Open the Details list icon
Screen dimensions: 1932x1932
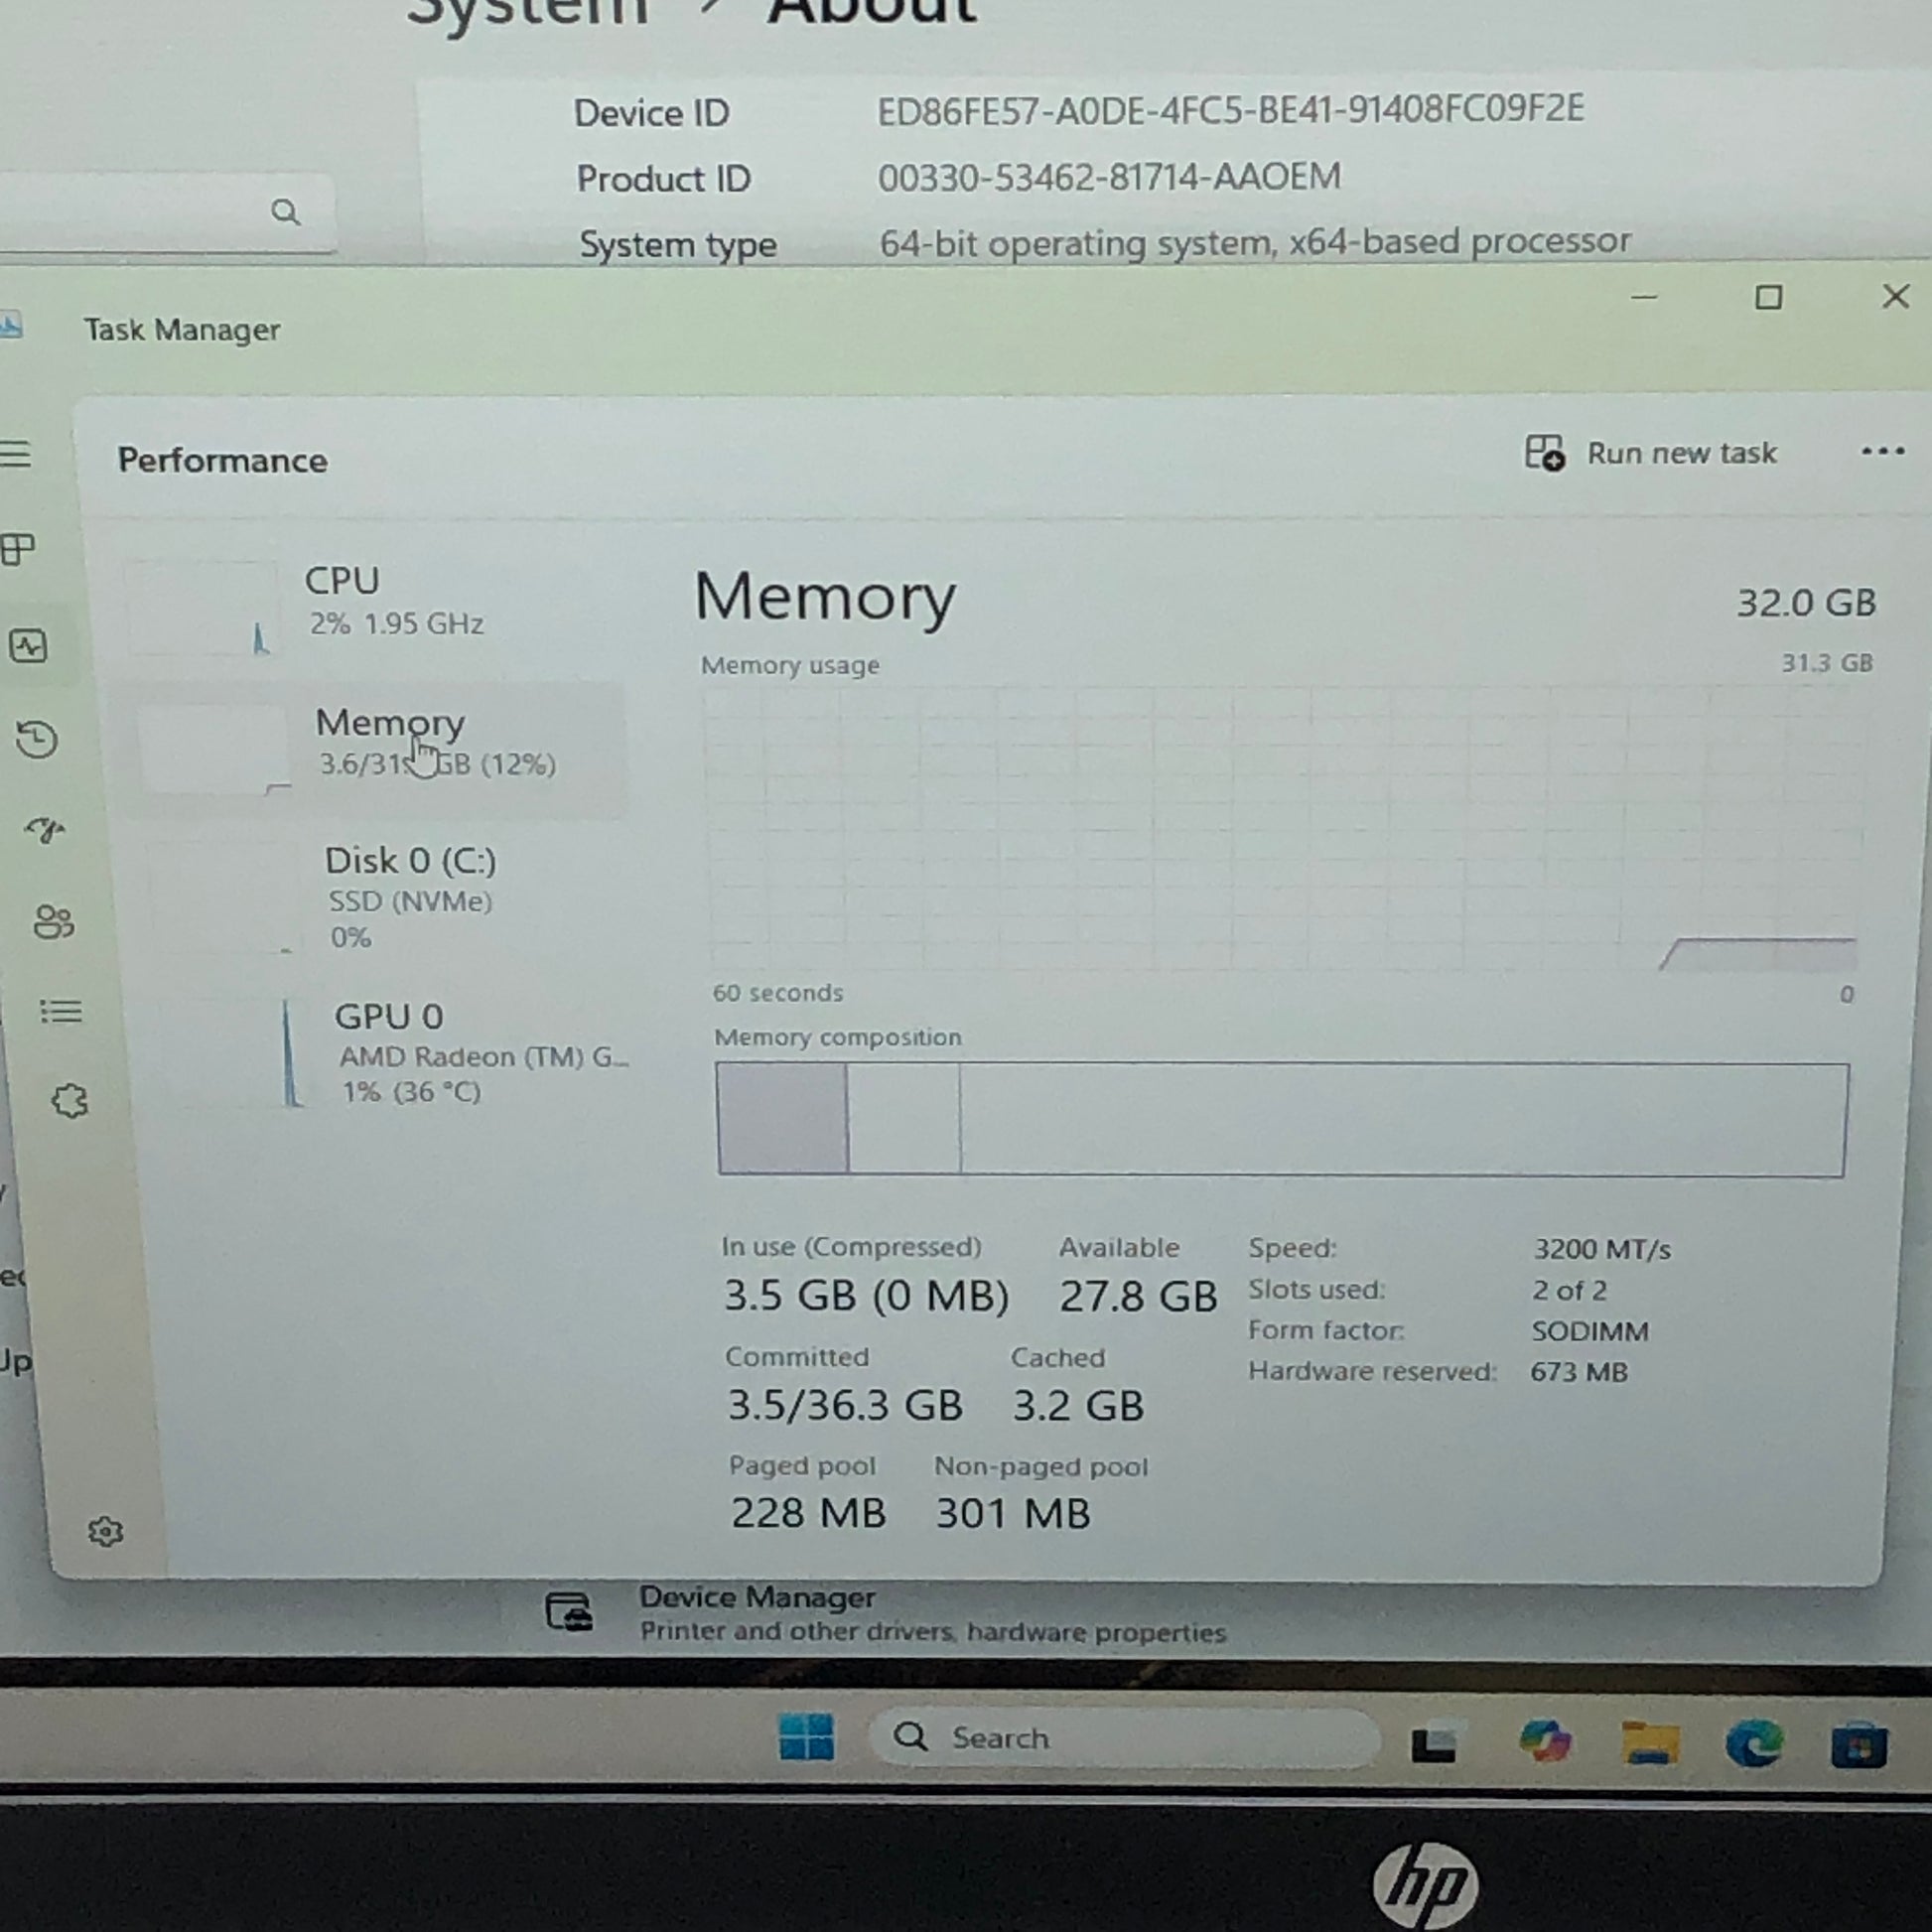tap(61, 1012)
